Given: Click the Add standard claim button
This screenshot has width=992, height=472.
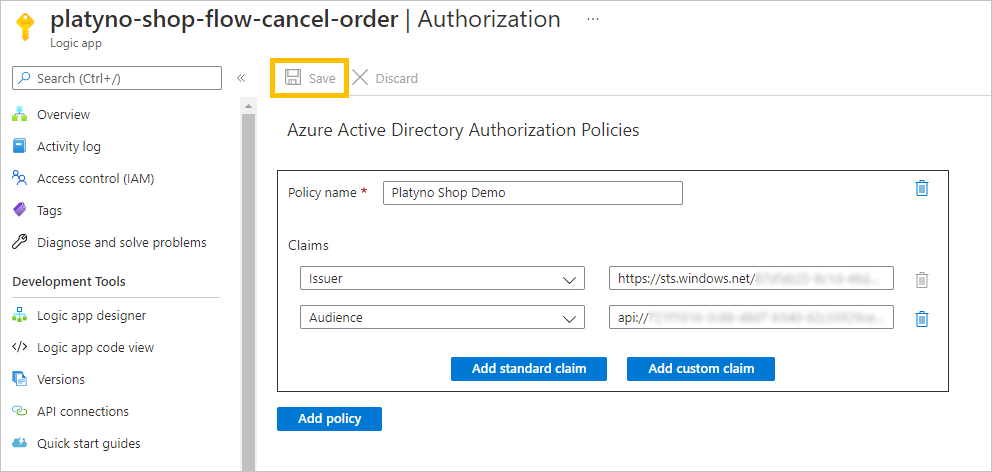Looking at the screenshot, I should pos(529,369).
